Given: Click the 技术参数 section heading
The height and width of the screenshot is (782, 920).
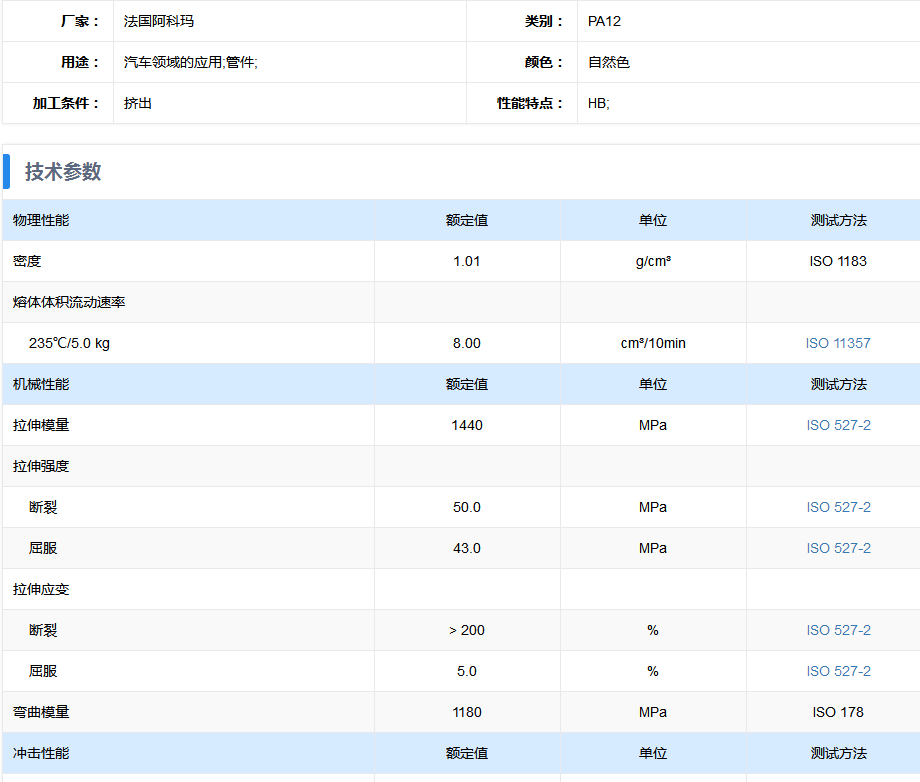Looking at the screenshot, I should pos(63,172).
